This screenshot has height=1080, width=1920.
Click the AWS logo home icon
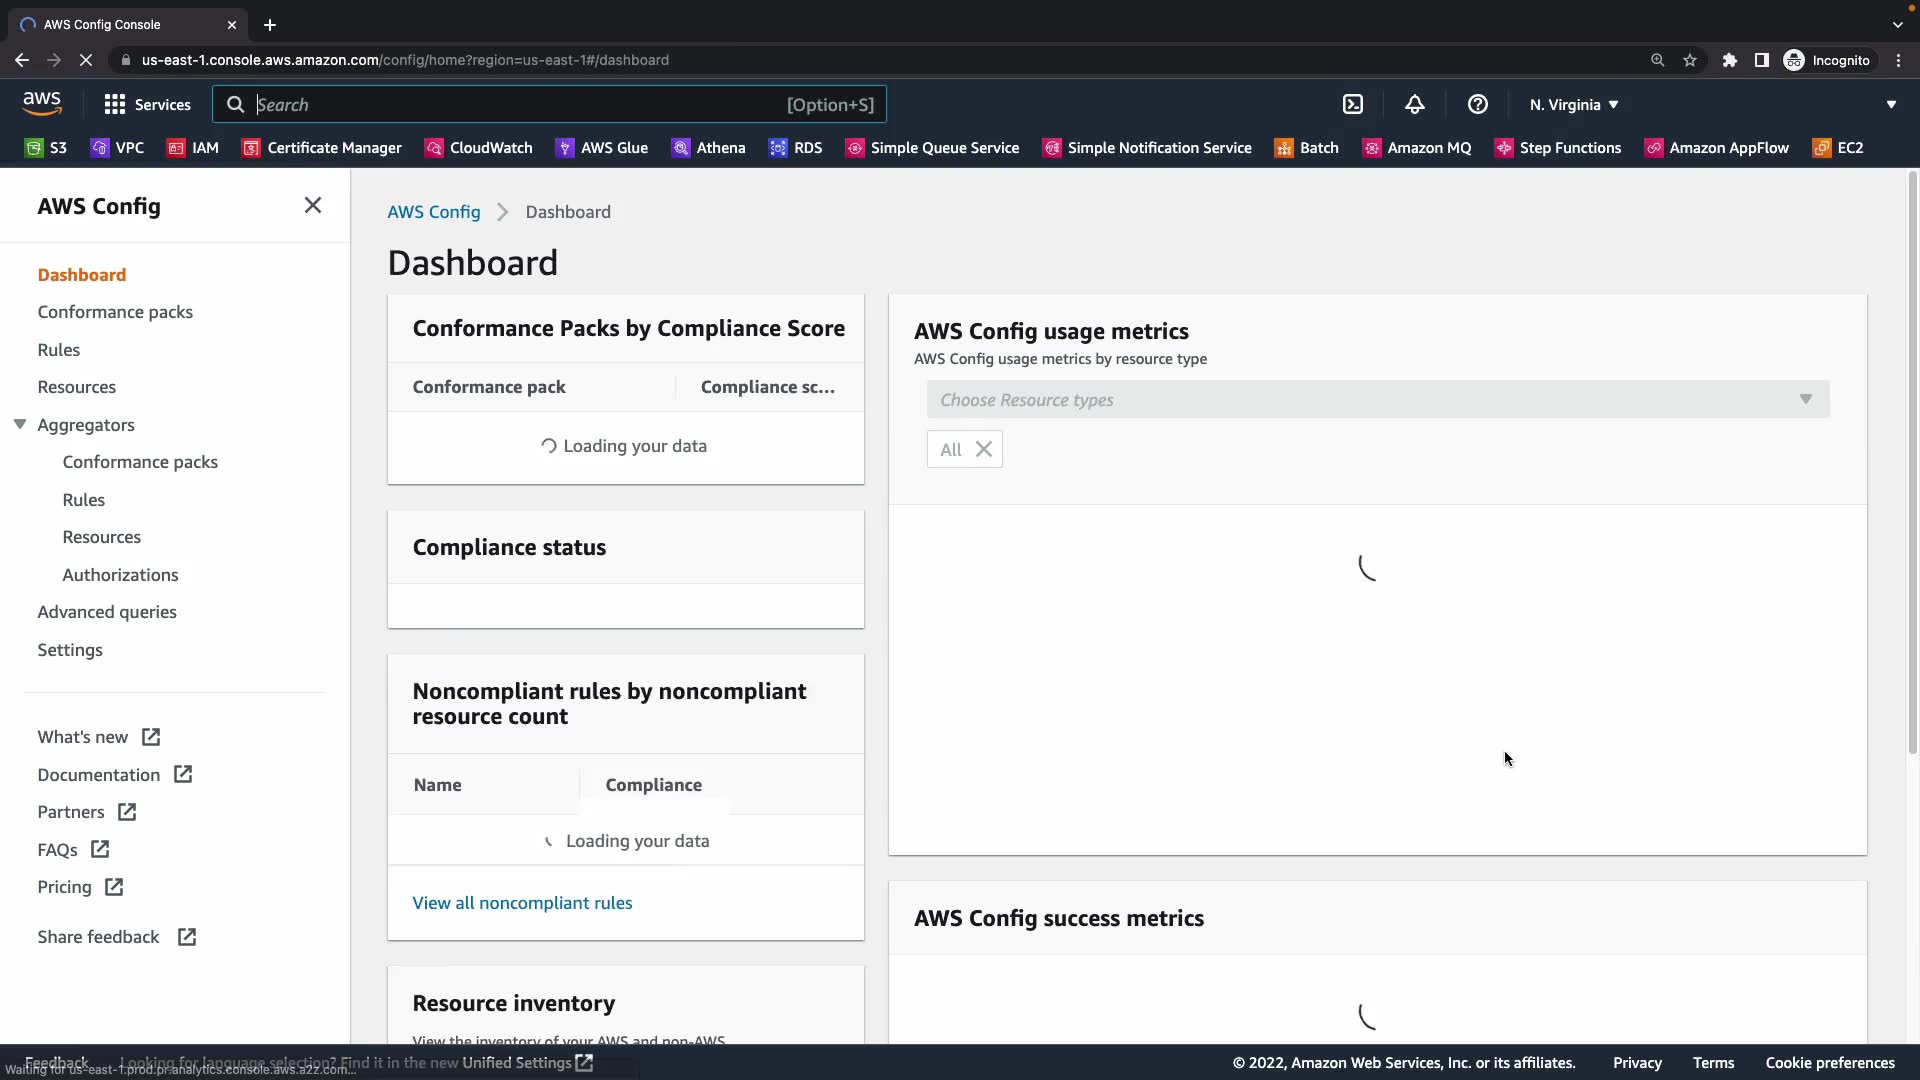click(x=42, y=103)
